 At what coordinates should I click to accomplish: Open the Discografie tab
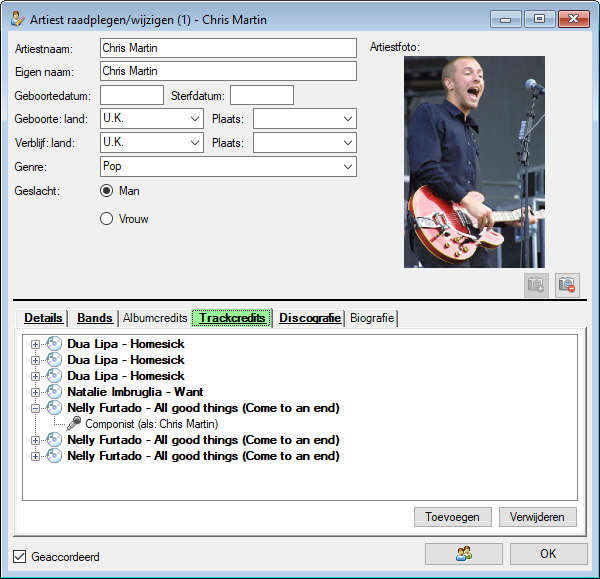tap(310, 318)
